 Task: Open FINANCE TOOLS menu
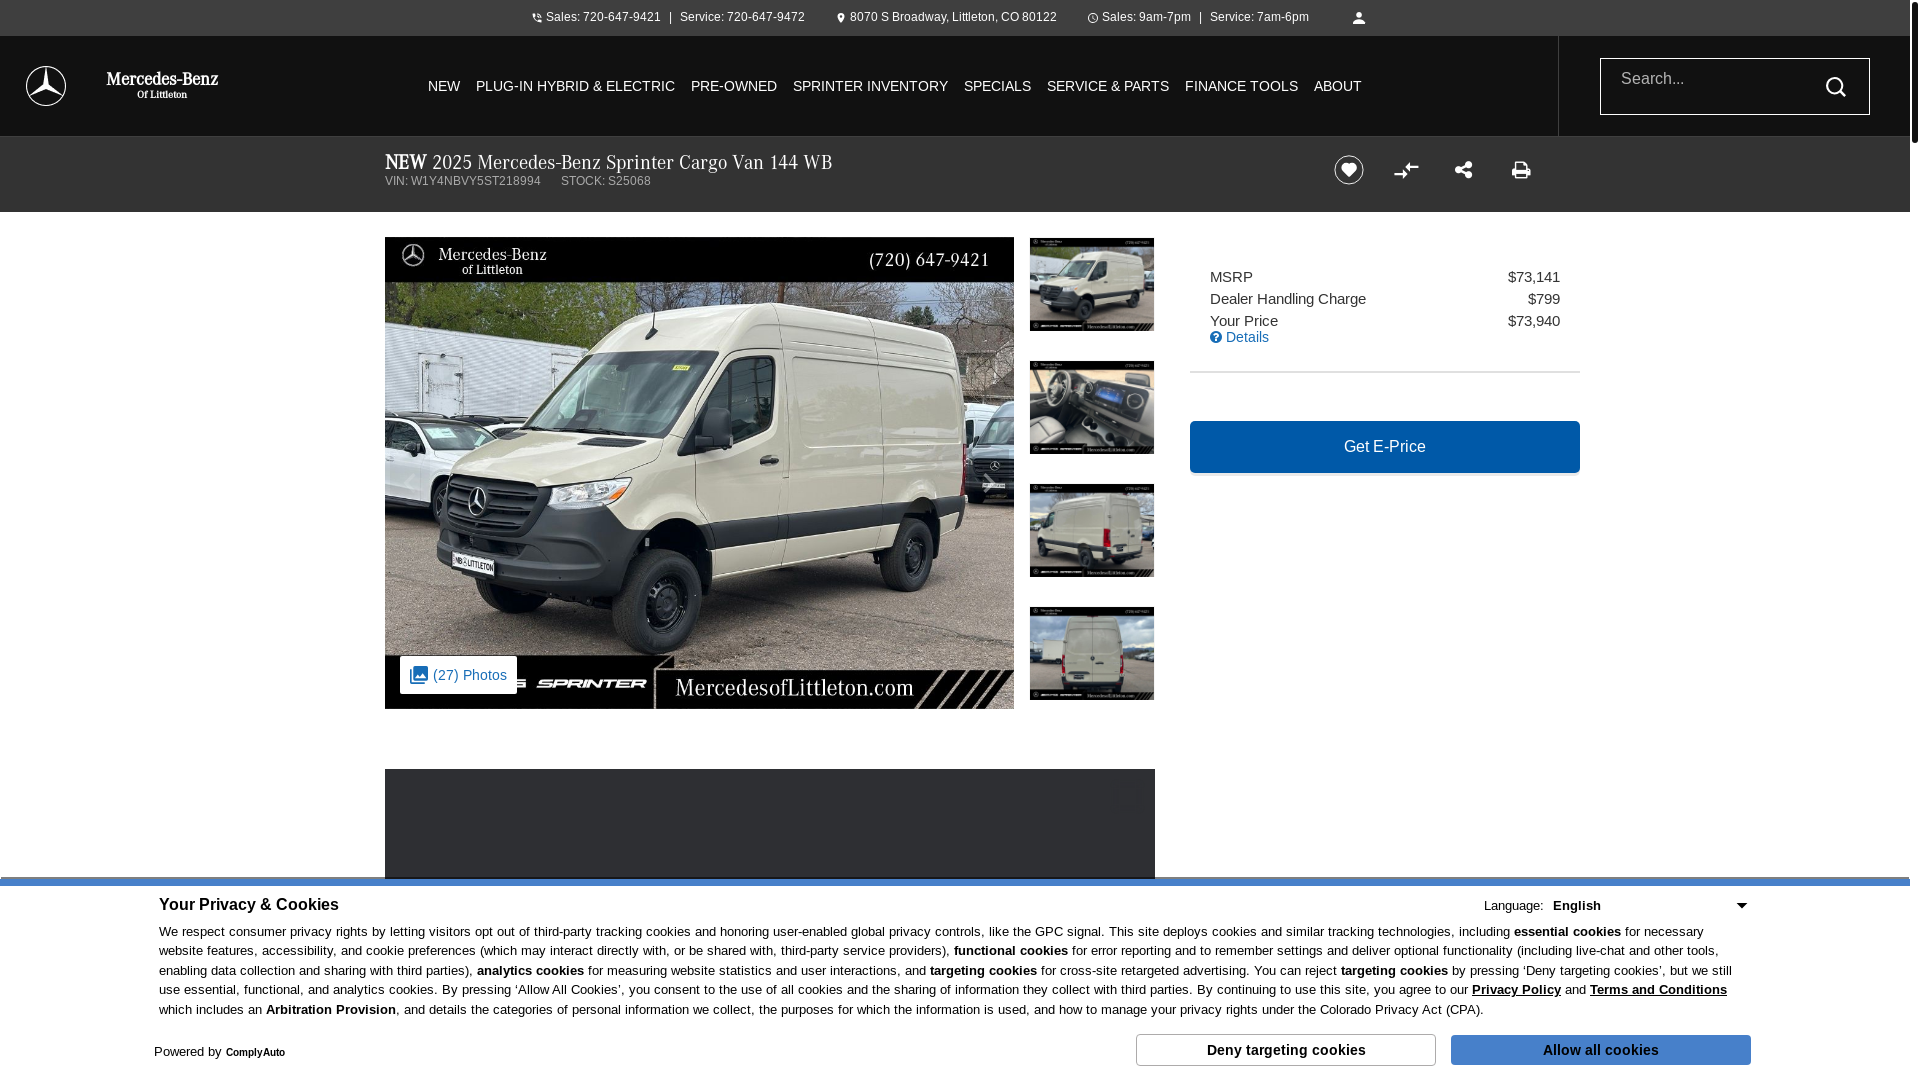click(1241, 86)
